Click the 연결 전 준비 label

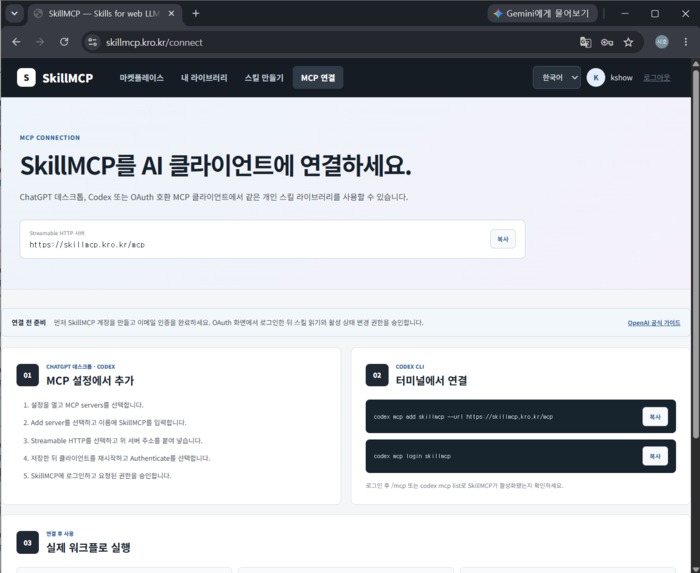pos(29,323)
